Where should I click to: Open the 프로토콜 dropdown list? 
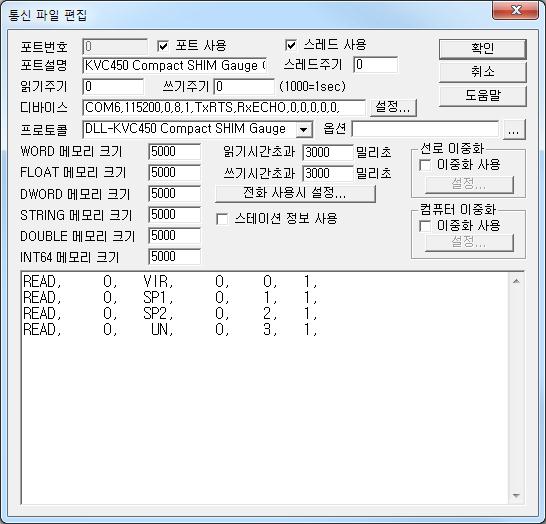point(304,130)
